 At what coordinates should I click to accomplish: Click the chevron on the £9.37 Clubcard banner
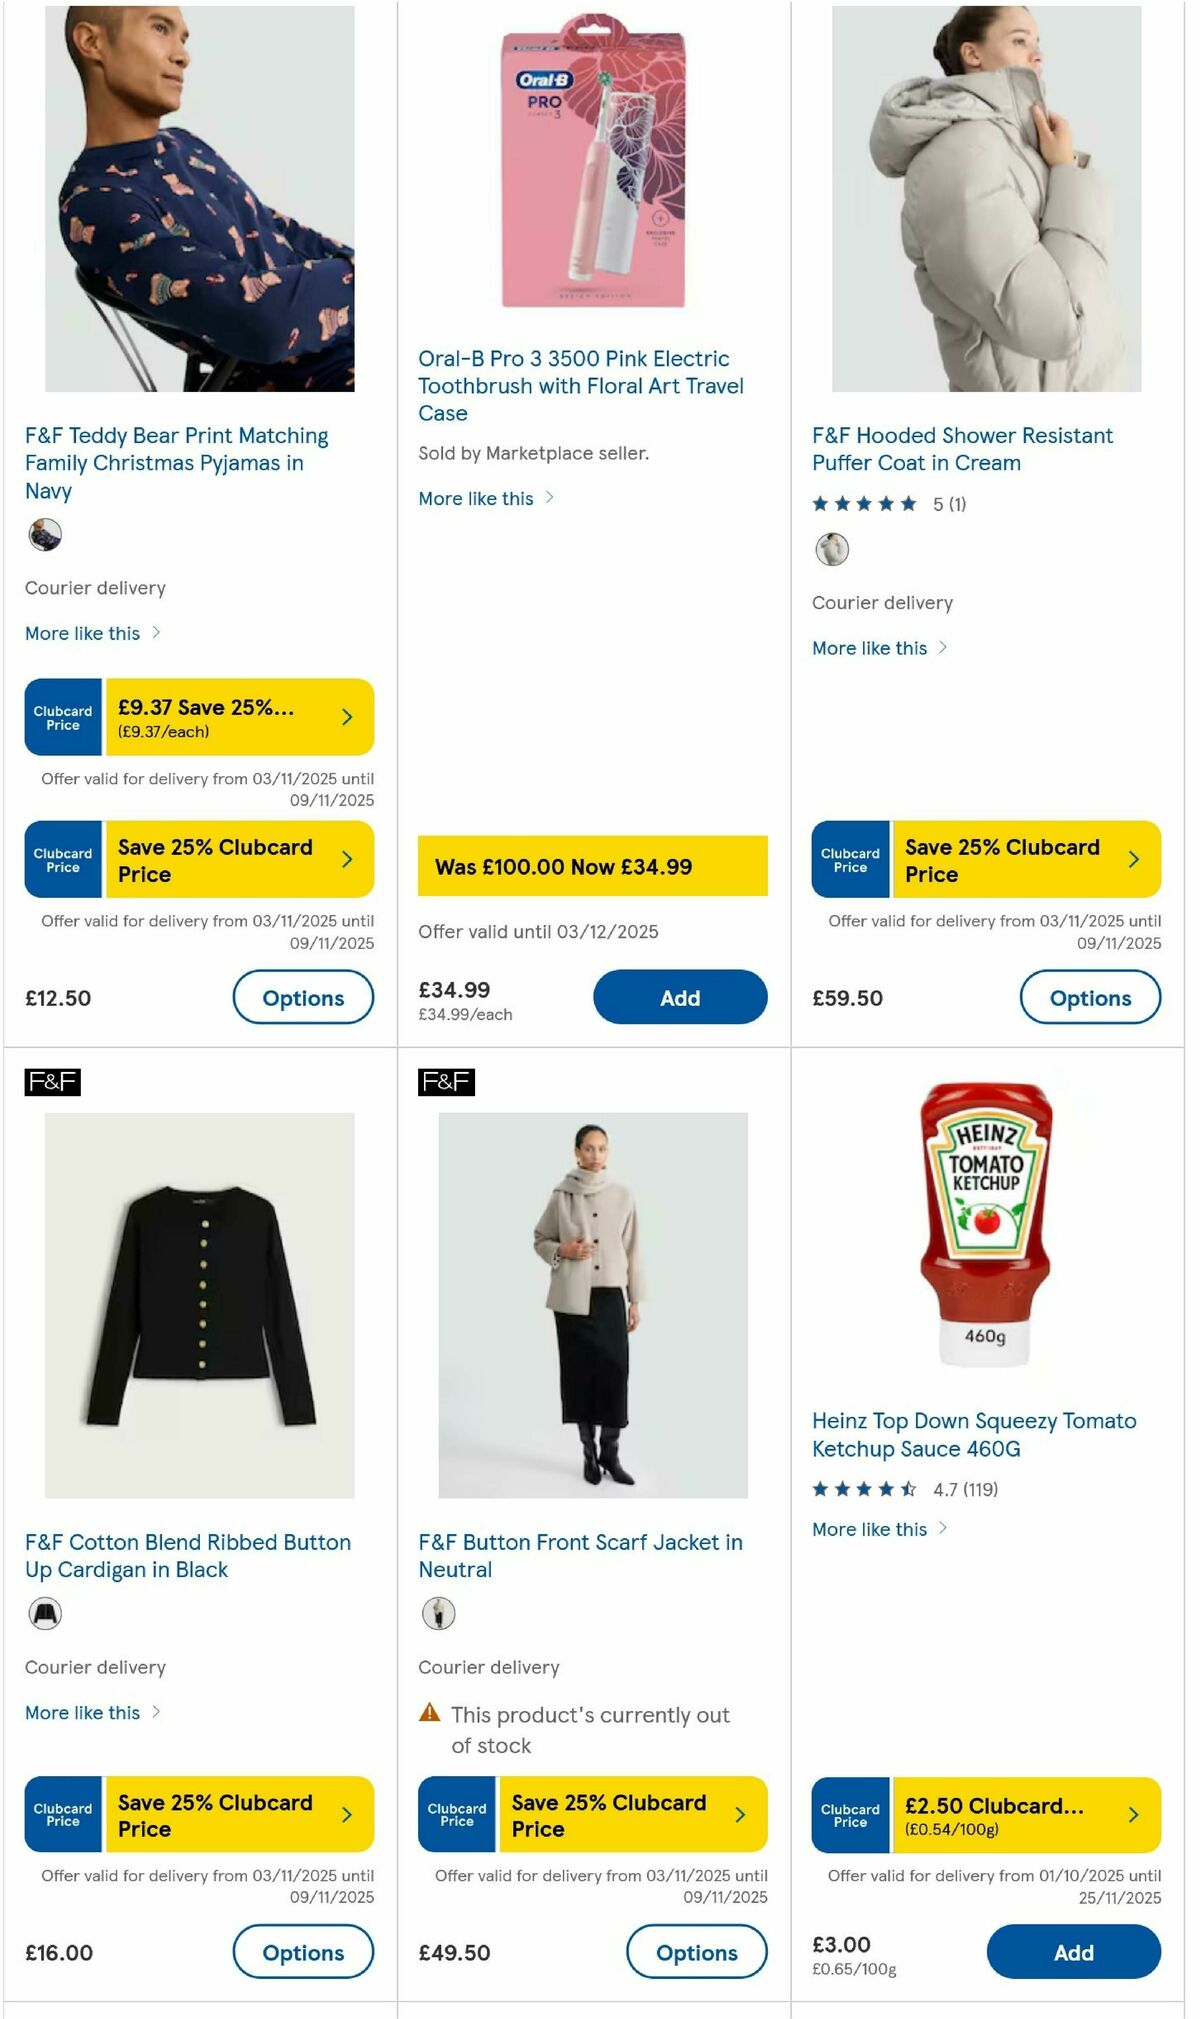click(346, 717)
